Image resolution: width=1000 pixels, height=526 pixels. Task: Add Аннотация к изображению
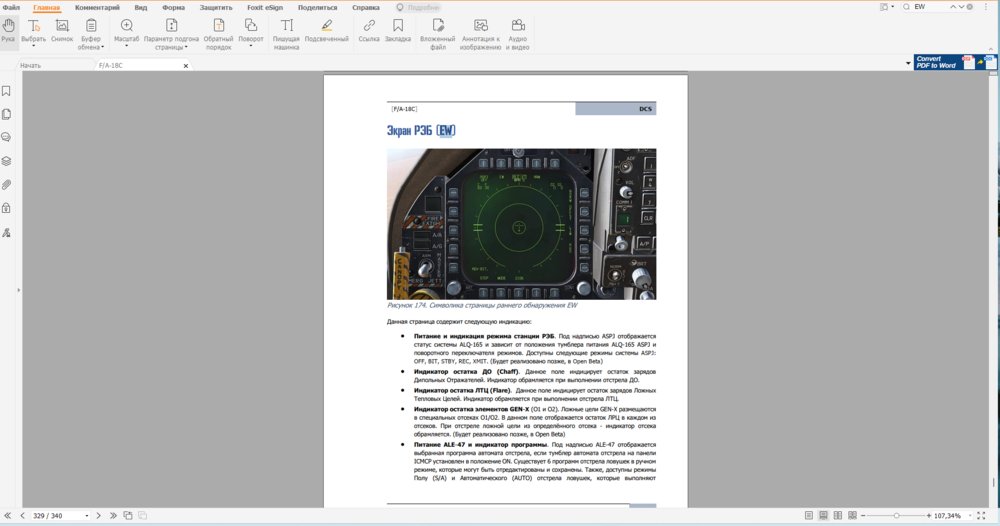click(480, 34)
